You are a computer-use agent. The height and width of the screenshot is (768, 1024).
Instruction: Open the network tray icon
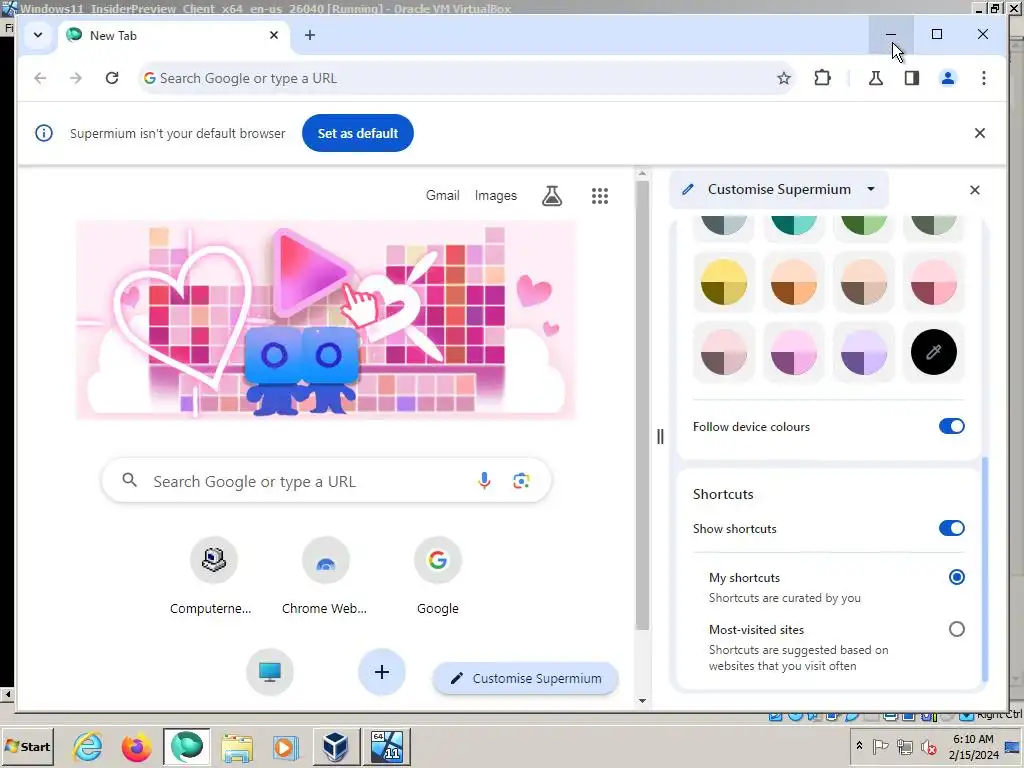pyautogui.click(x=904, y=746)
